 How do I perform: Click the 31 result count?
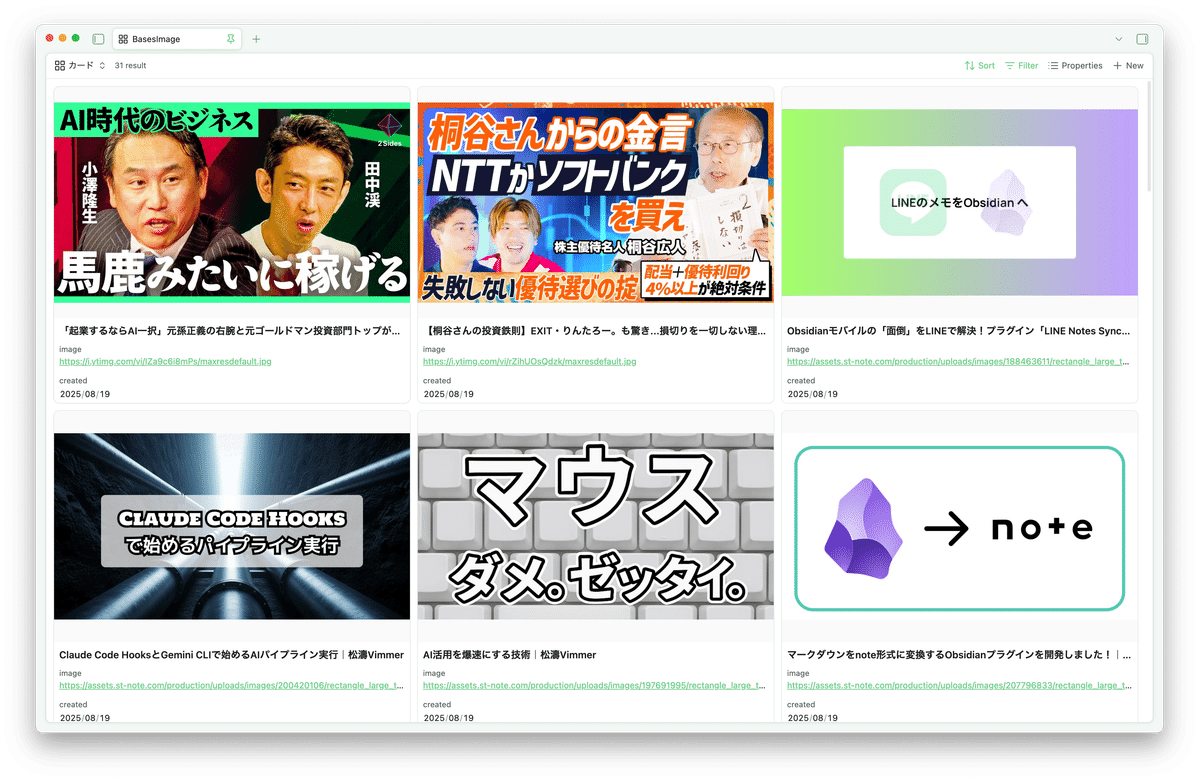pyautogui.click(x=130, y=66)
